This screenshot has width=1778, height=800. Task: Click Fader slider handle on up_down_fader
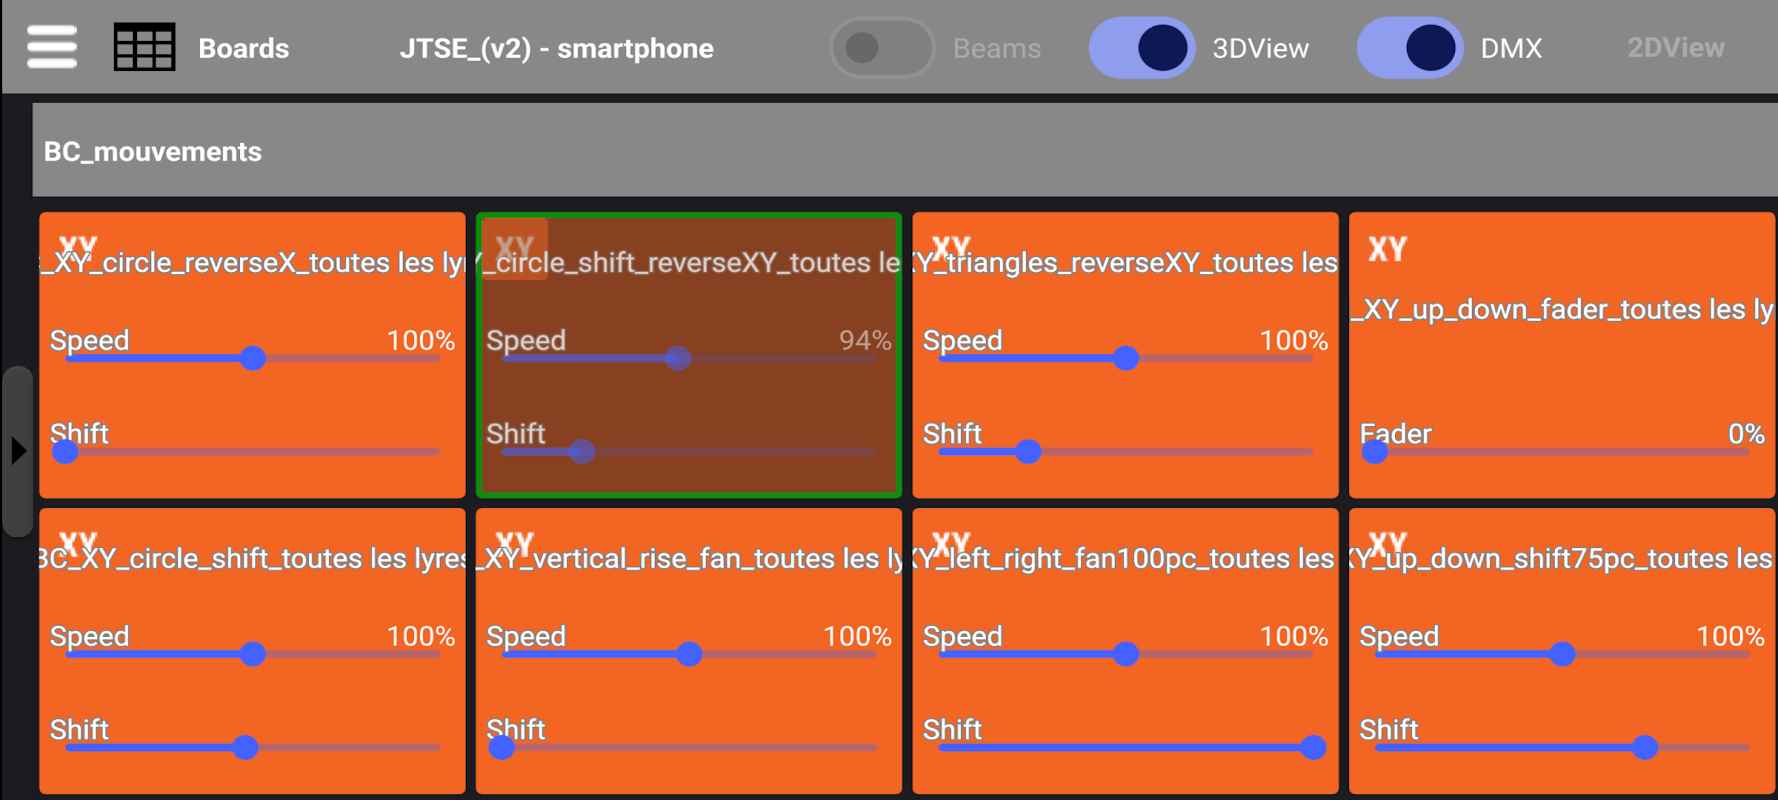pyautogui.click(x=1375, y=452)
